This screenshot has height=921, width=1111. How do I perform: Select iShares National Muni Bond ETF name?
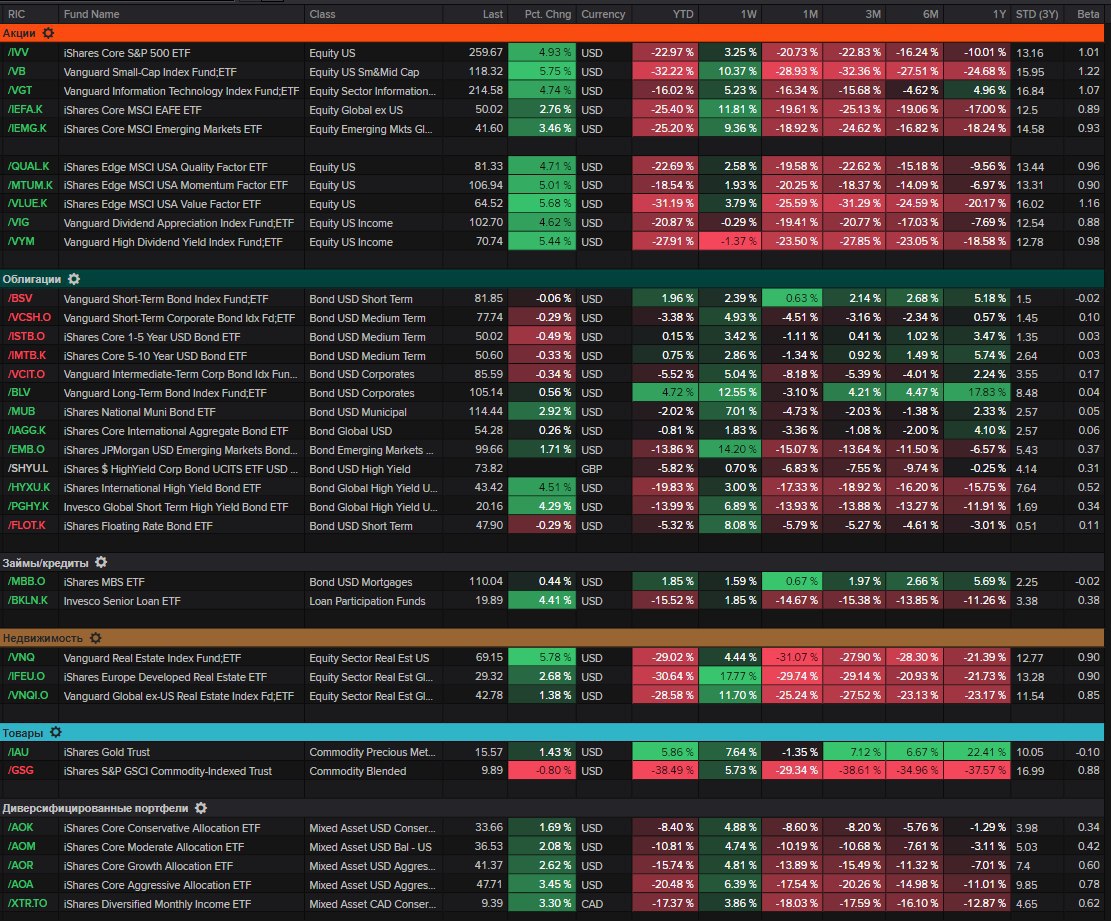(140, 412)
